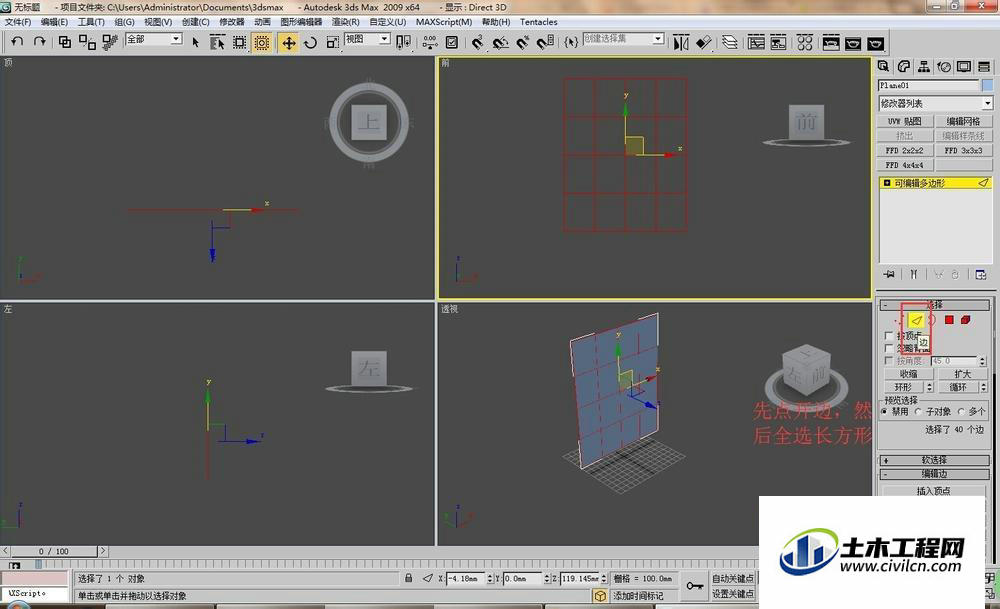The height and width of the screenshot is (609, 1000).
Task: Toggle Window/Crossing selection mode
Action: [261, 43]
